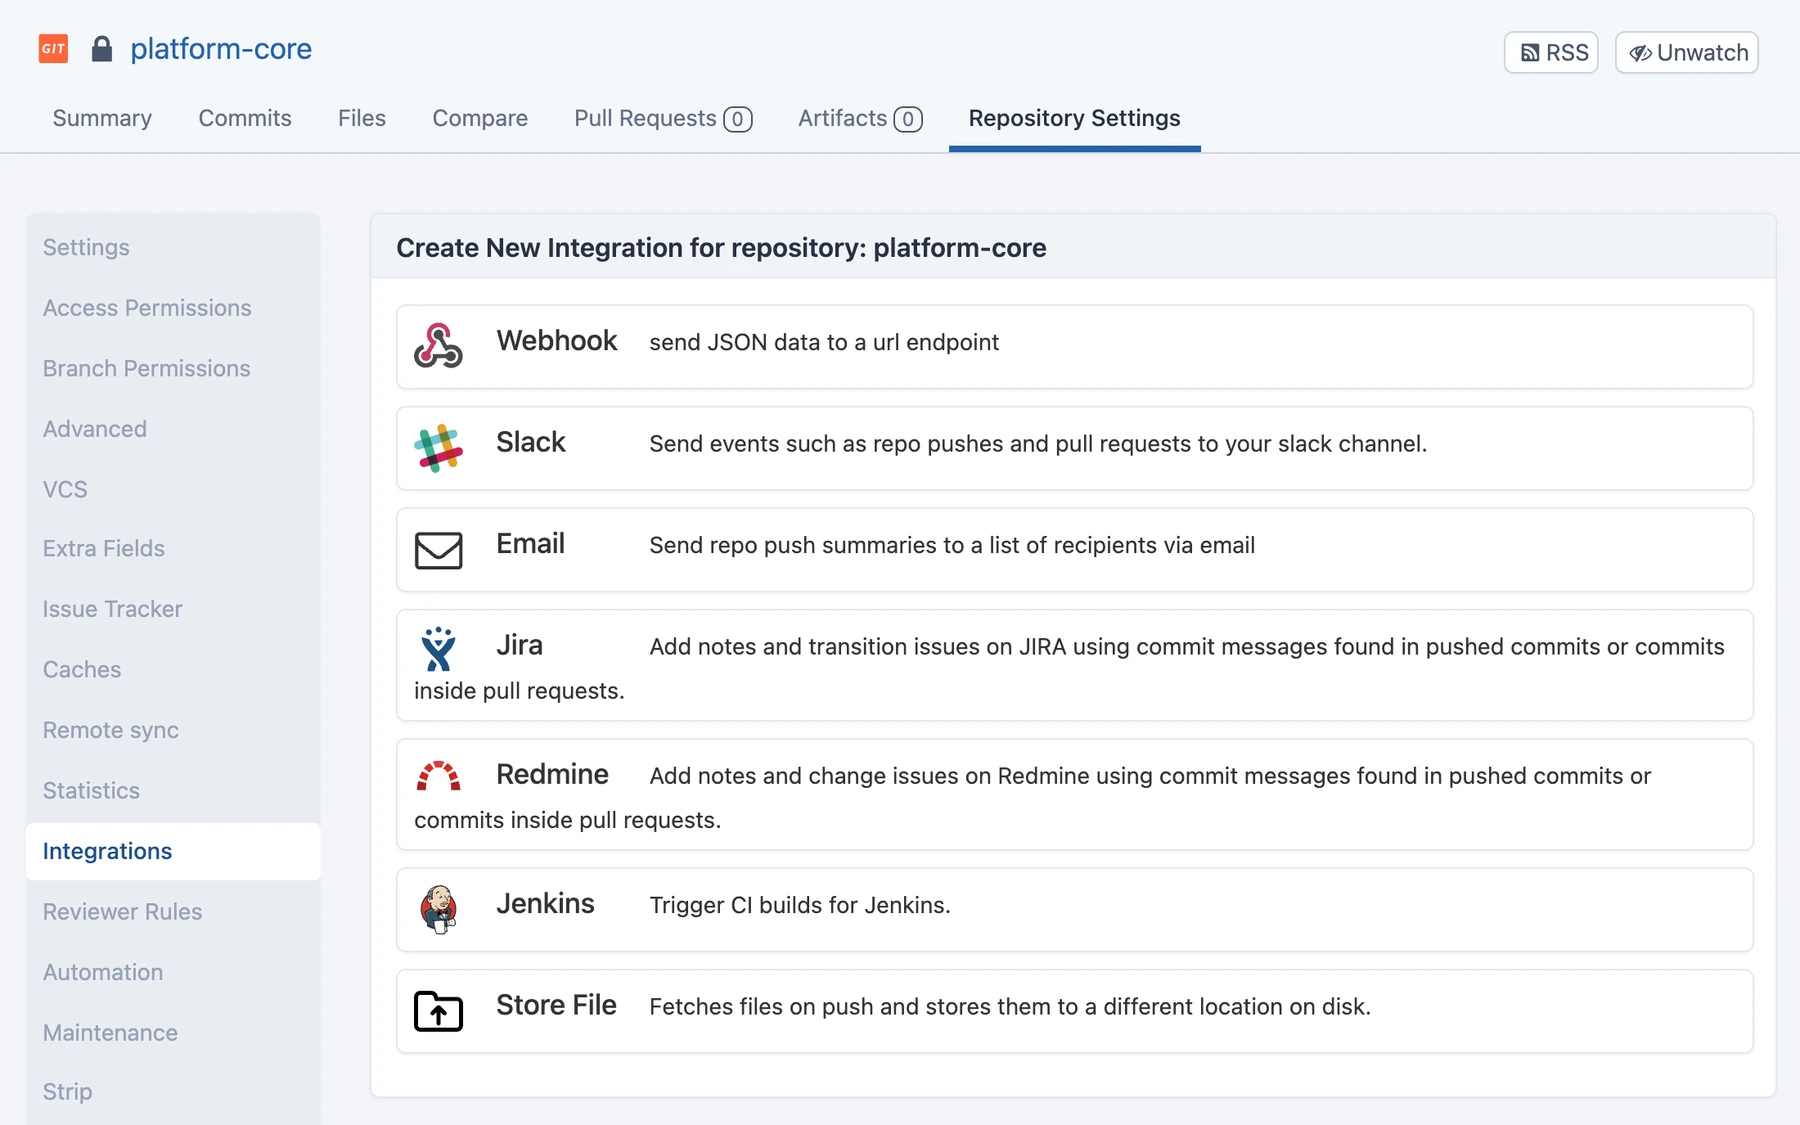Viewport: 1800px width, 1125px height.
Task: Unwatch this repository
Action: point(1687,52)
